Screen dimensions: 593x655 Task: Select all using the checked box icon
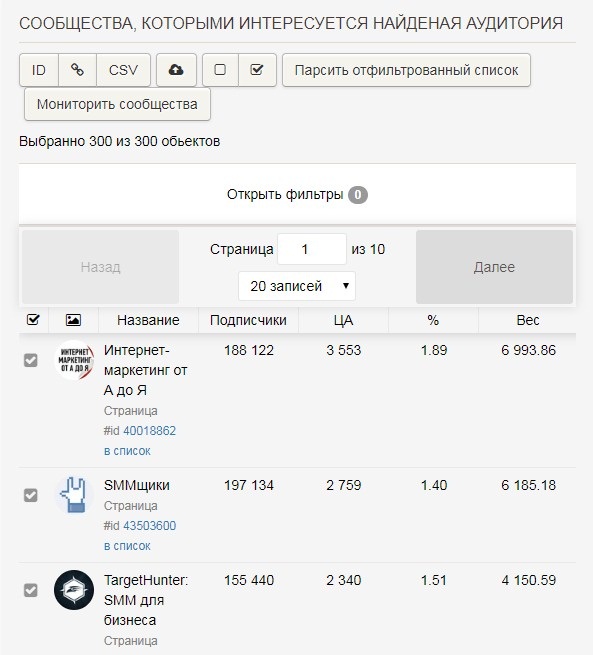point(257,70)
